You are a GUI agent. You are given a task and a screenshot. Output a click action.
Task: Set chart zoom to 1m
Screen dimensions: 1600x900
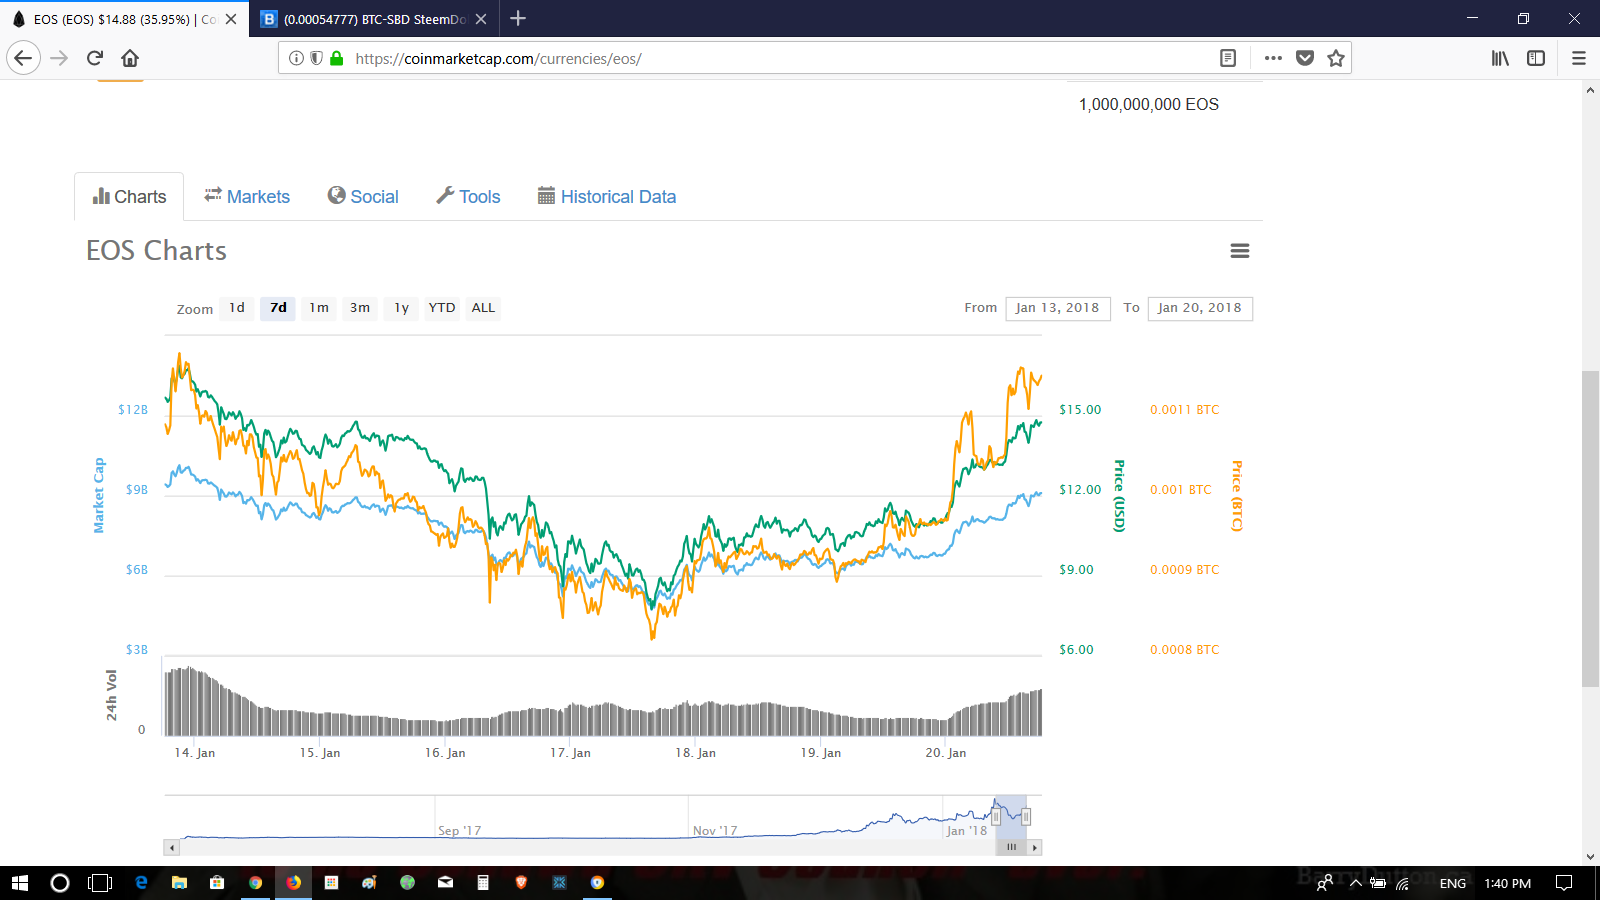pyautogui.click(x=319, y=308)
